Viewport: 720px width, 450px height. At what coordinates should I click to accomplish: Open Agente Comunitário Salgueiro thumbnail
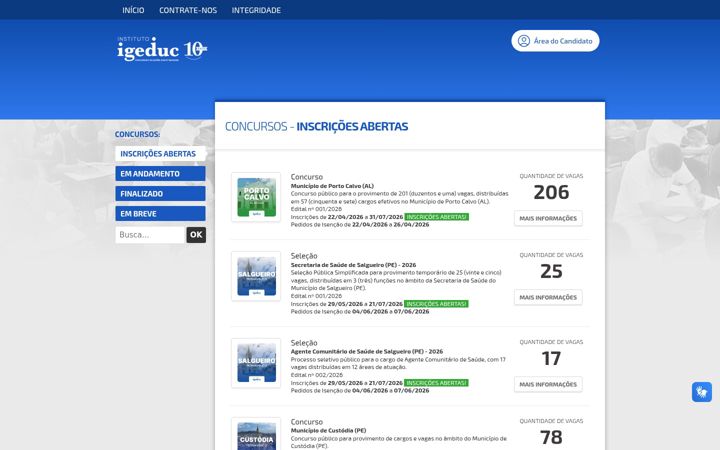tap(256, 363)
